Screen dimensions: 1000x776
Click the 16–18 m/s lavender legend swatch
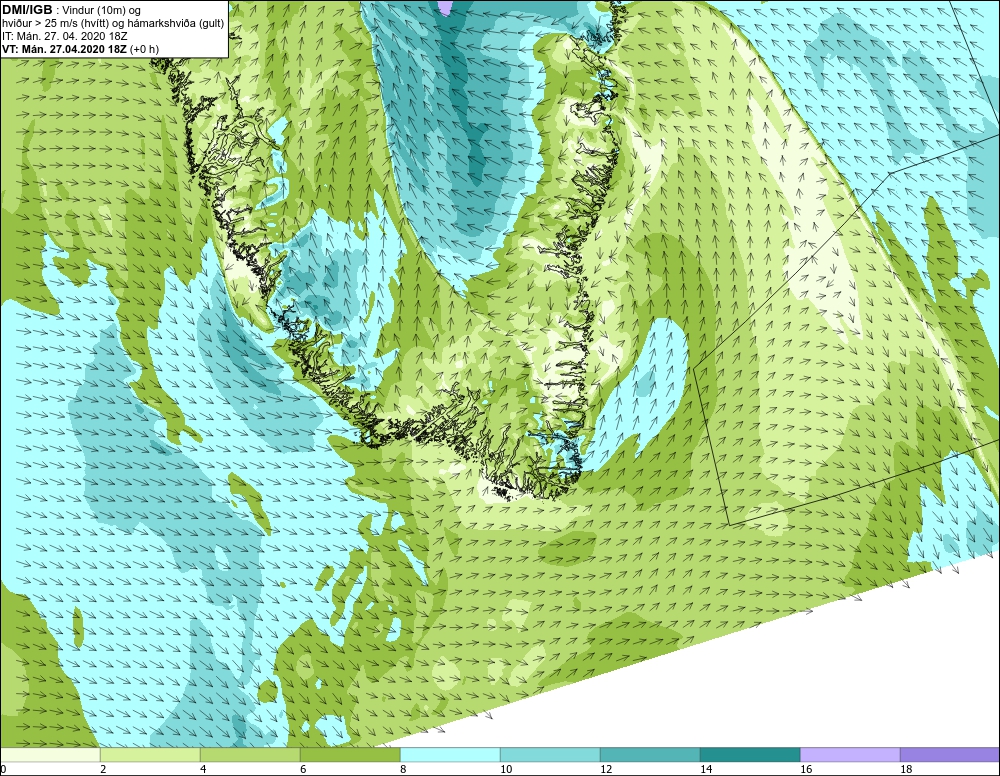pyautogui.click(x=850, y=755)
